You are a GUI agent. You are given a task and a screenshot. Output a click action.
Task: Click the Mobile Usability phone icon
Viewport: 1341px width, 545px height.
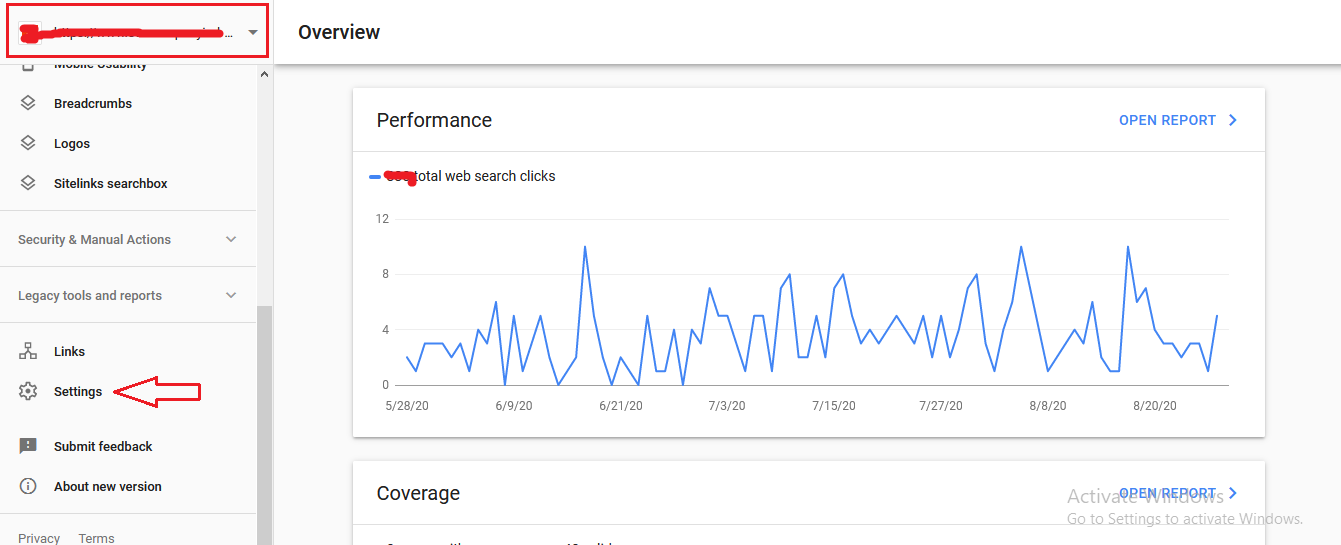[28, 66]
